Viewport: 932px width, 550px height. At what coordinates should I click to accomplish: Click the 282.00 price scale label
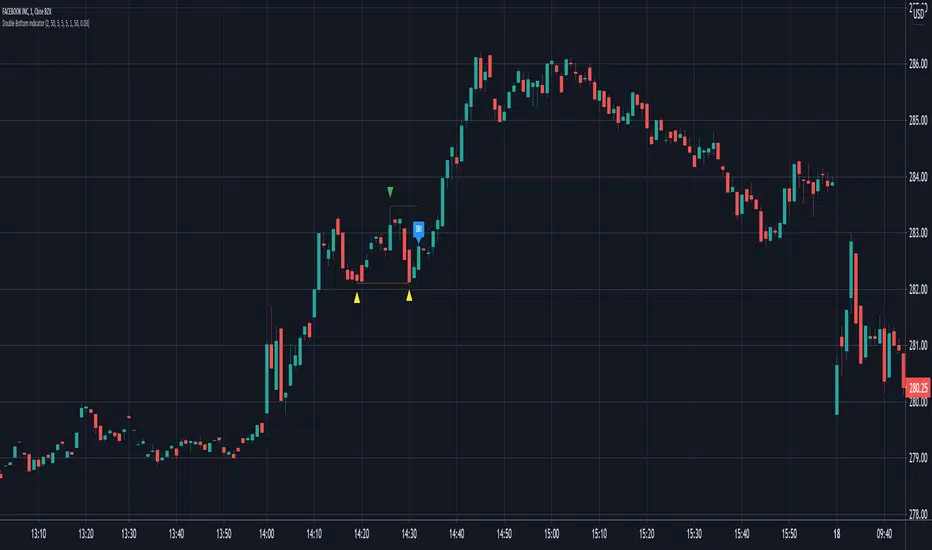tap(918, 290)
